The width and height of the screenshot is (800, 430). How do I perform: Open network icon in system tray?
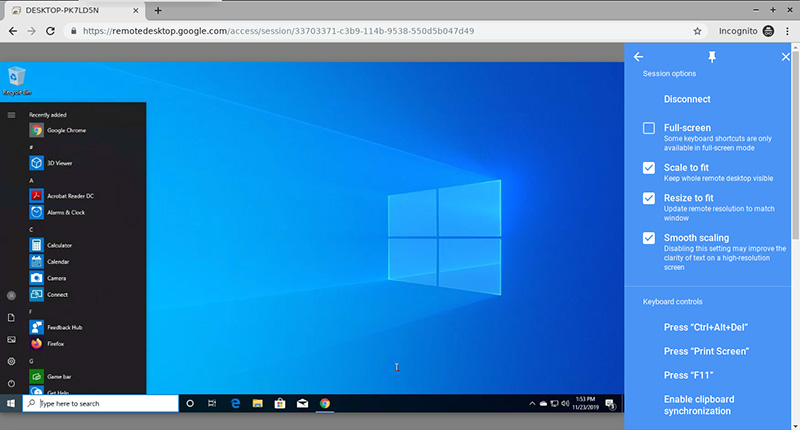click(x=554, y=403)
